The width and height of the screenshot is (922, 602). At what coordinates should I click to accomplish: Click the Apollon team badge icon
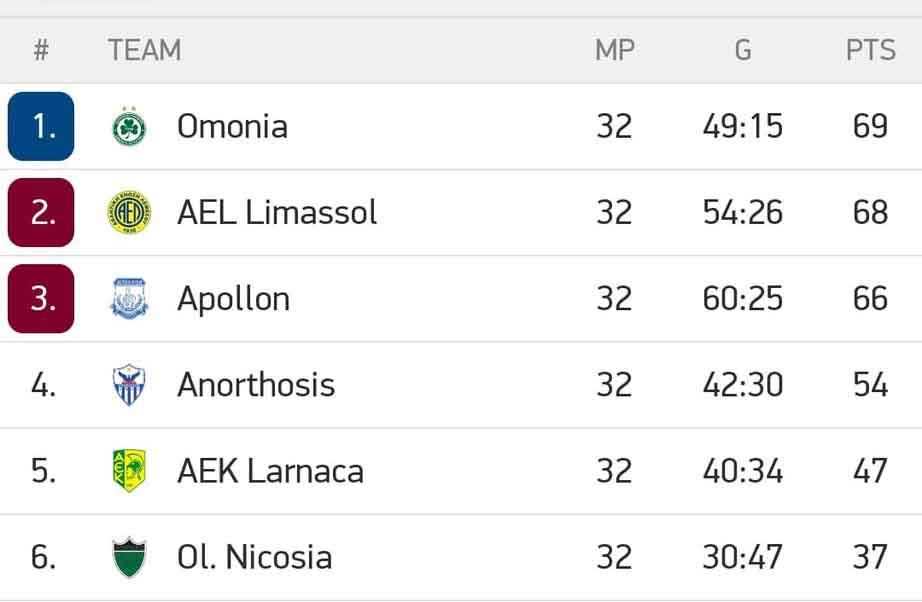[129, 299]
